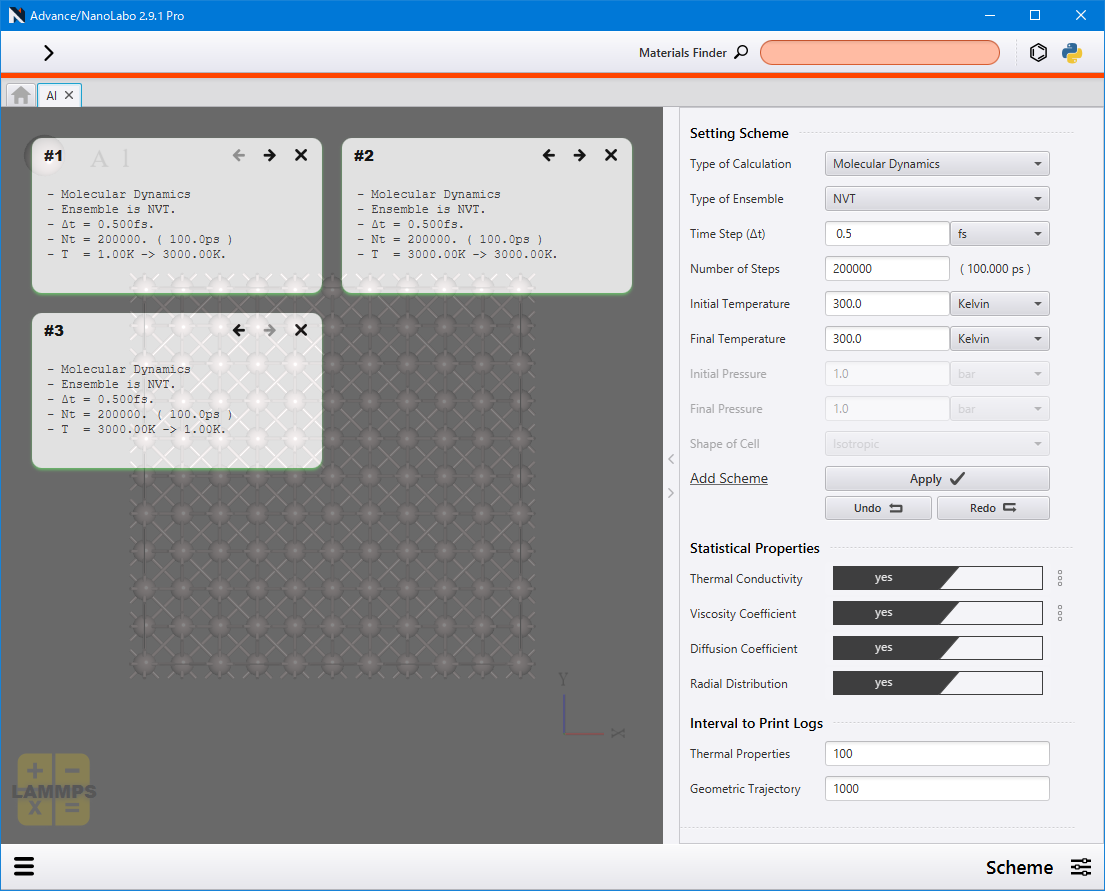This screenshot has width=1105, height=891.
Task: Delete scheme #1 card
Action: pyautogui.click(x=301, y=155)
